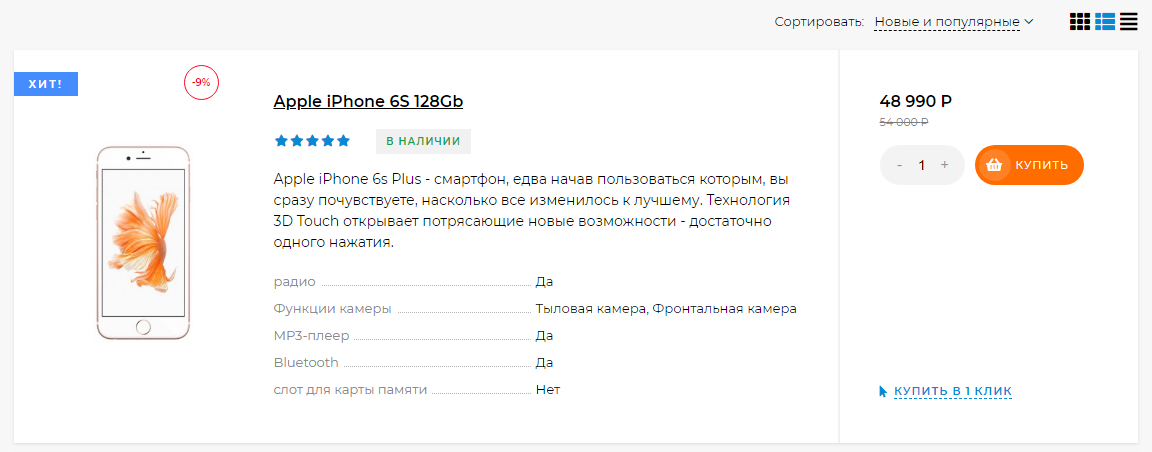Switch to detailed list view
Image resolution: width=1152 pixels, height=452 pixels.
point(1104,22)
